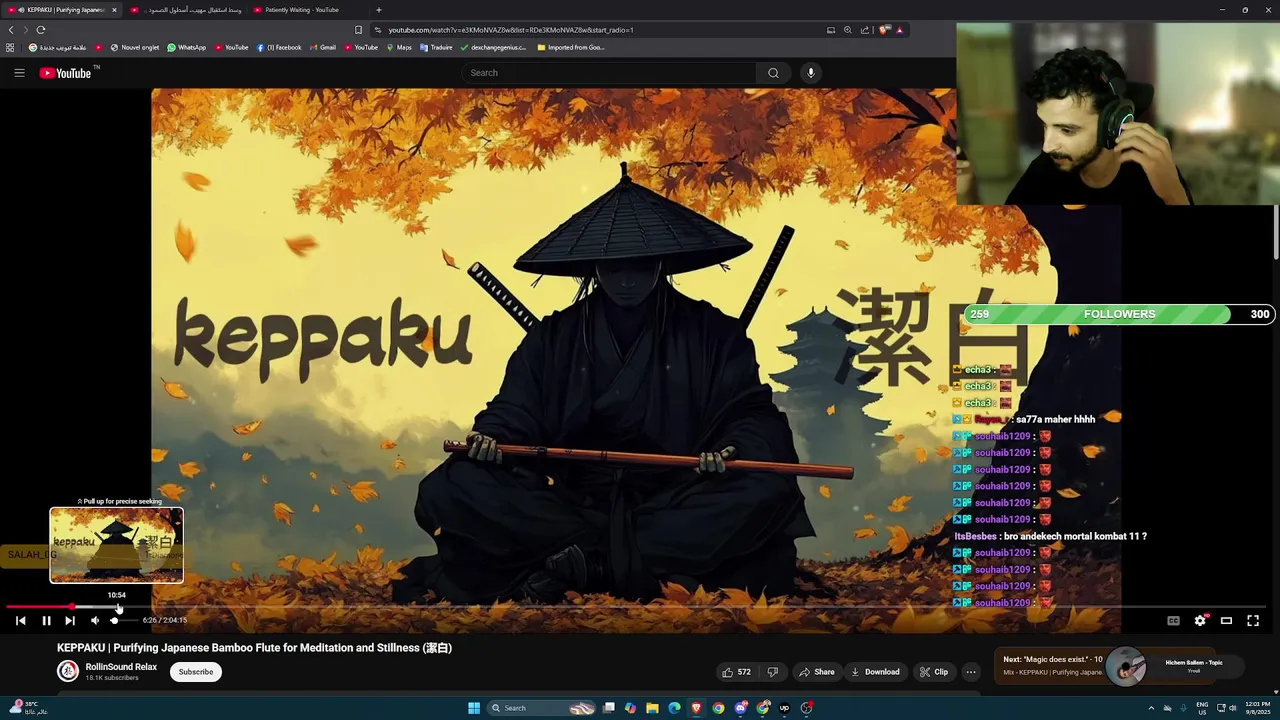
Task: Click the weather widget on the taskbar
Action: [x=28, y=708]
